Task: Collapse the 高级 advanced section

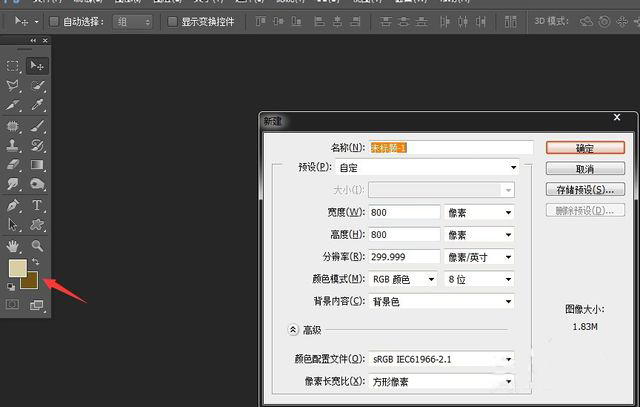Action: tap(294, 329)
